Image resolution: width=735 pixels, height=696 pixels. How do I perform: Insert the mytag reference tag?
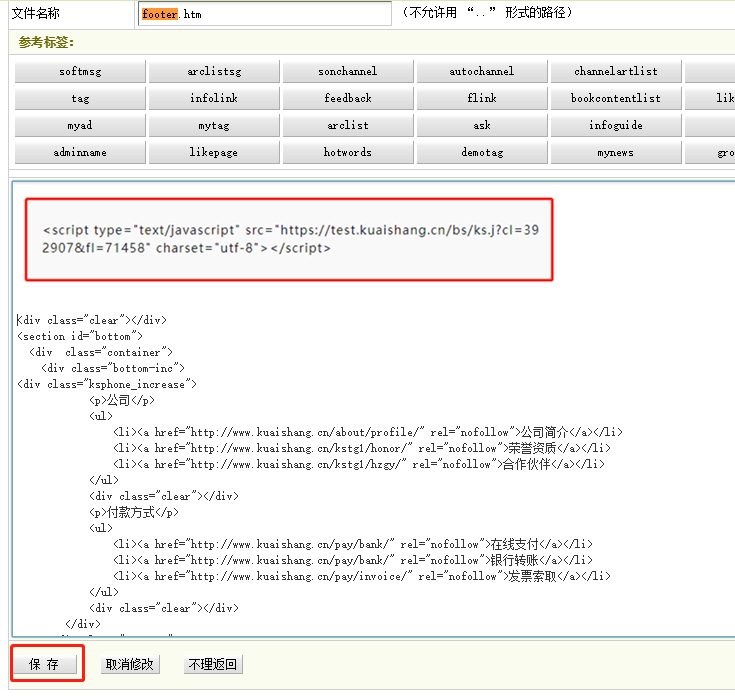pos(214,126)
